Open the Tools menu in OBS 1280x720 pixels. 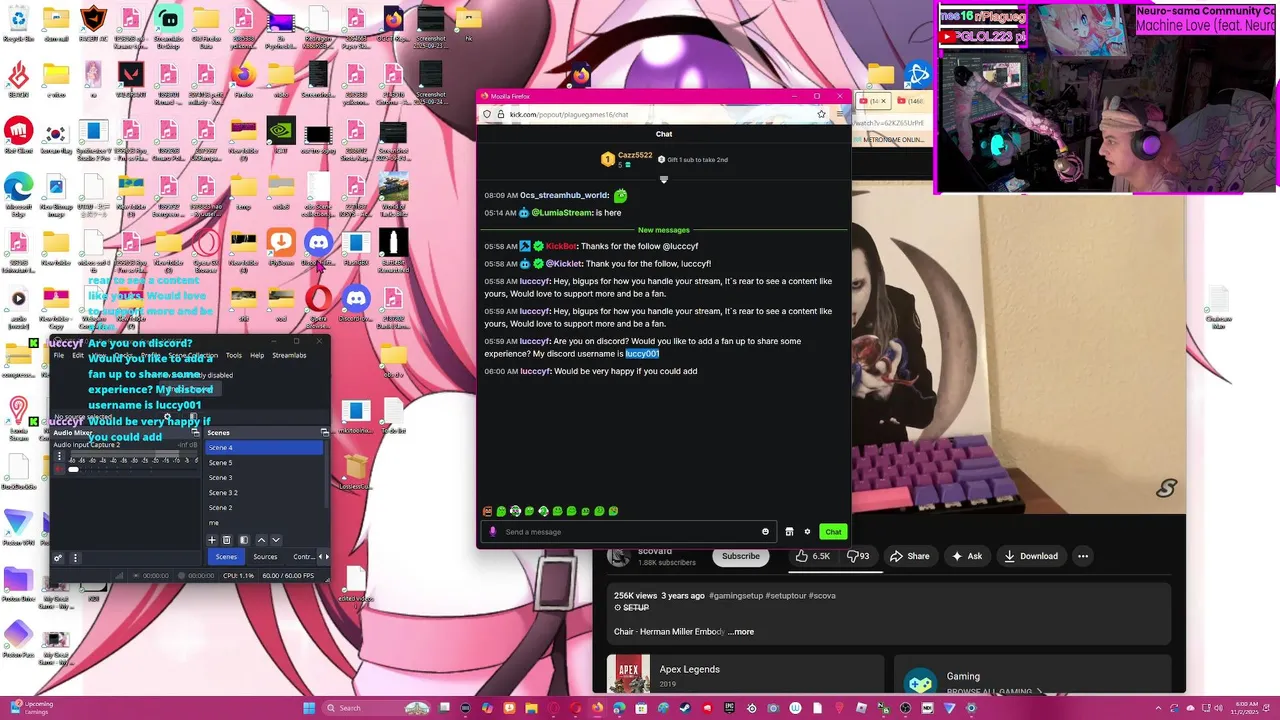pyautogui.click(x=233, y=355)
